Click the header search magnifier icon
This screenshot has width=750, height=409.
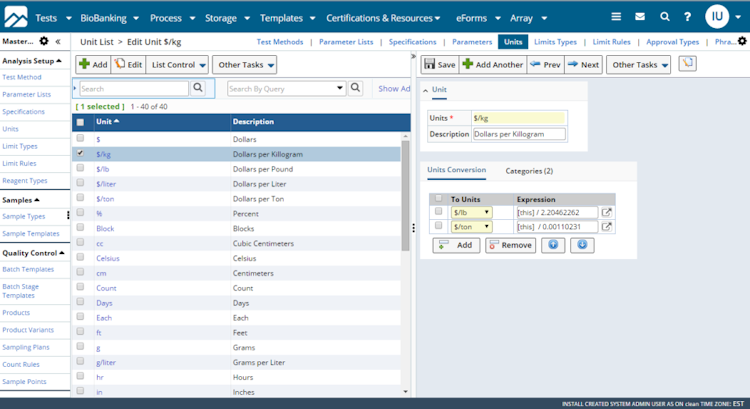point(665,17)
